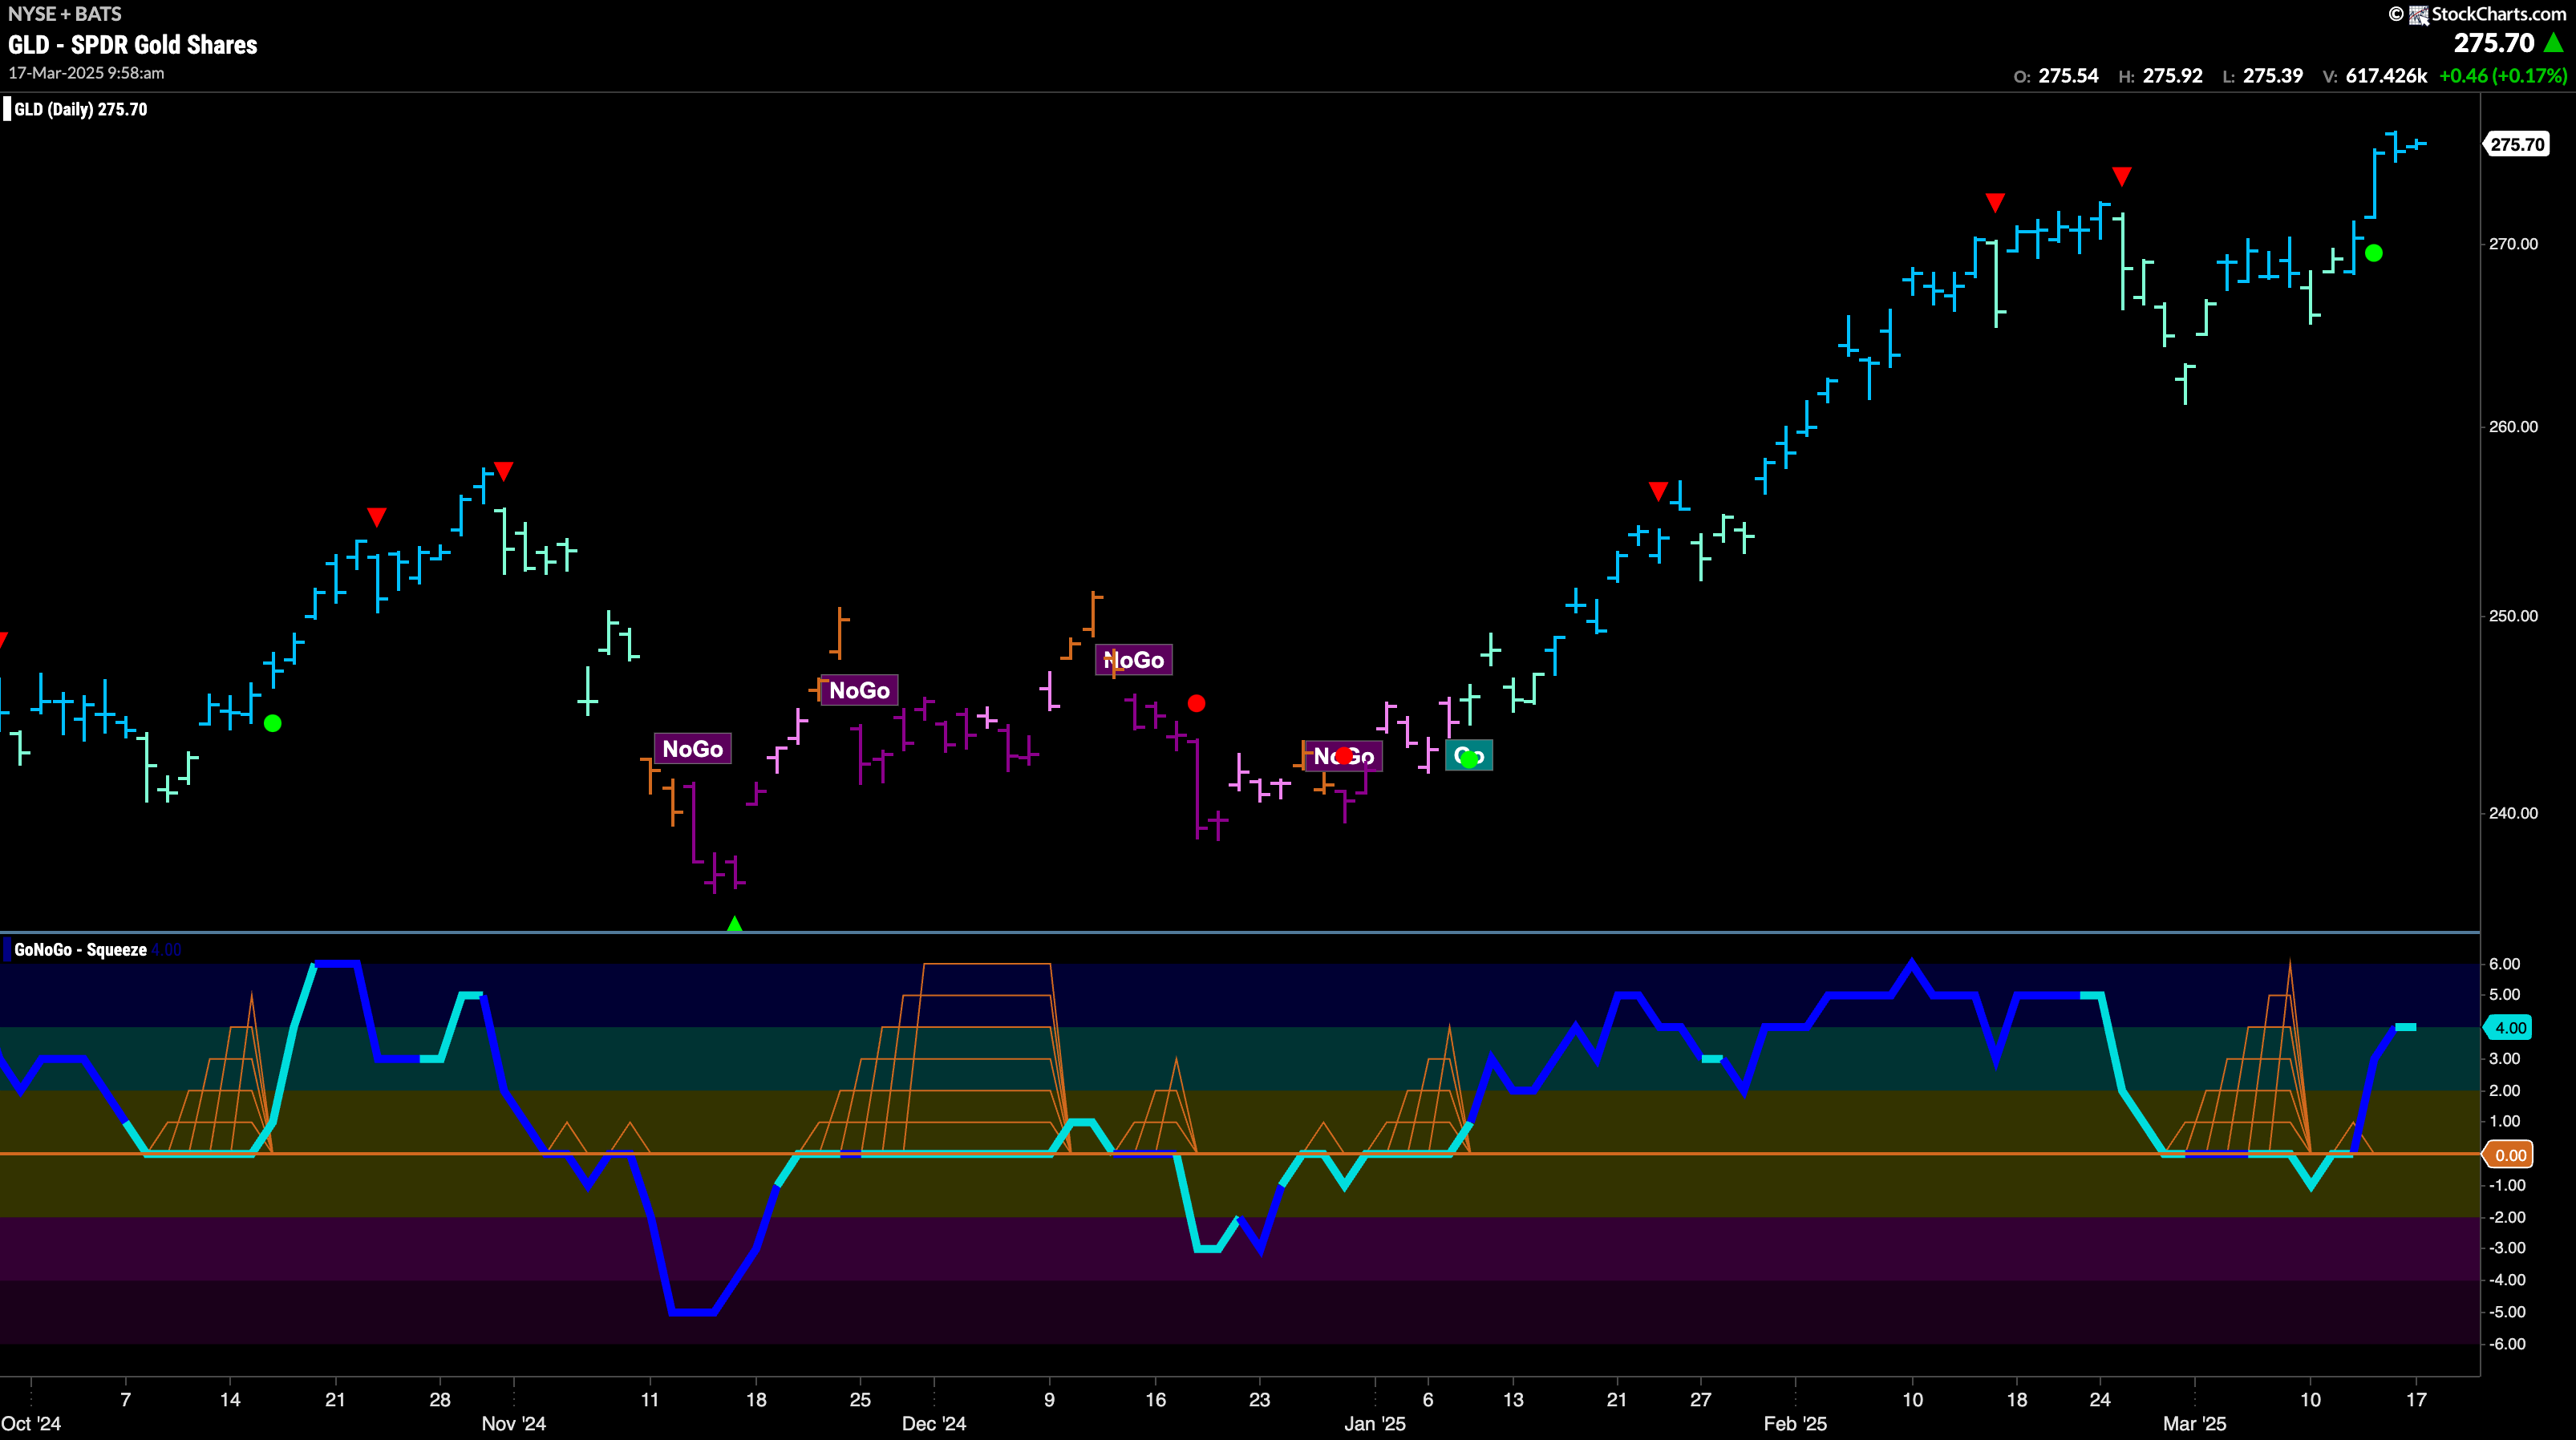Click the green up arrow beside 275.70 header price
Viewport: 2576px width, 1440px height.
click(x=2554, y=43)
